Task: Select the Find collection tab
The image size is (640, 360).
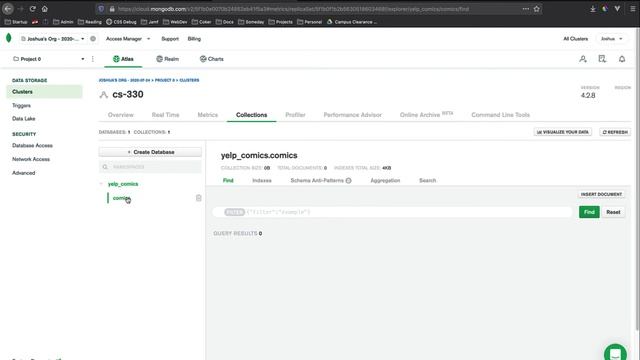Action: 228,180
